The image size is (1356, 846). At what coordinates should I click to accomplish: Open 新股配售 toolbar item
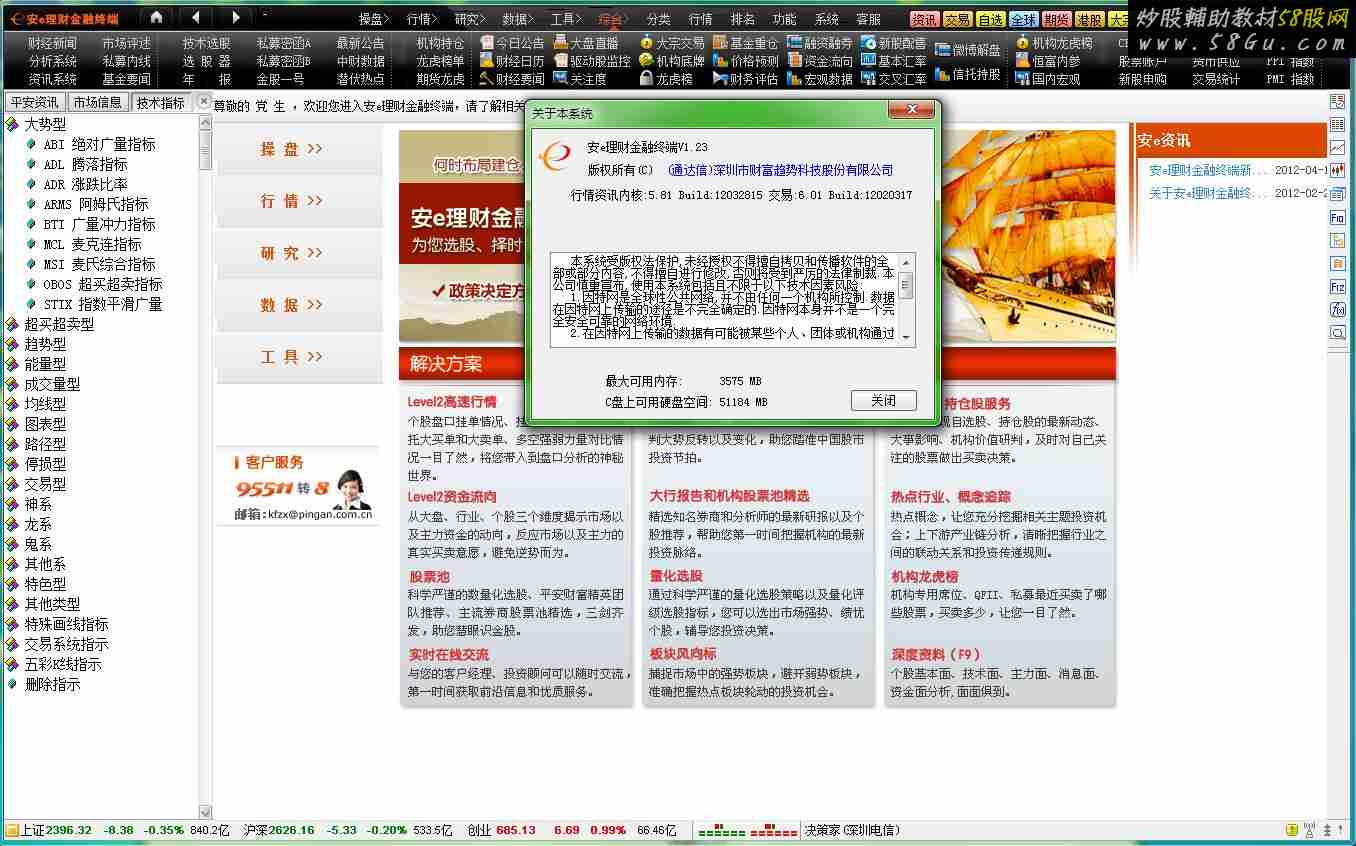click(894, 43)
